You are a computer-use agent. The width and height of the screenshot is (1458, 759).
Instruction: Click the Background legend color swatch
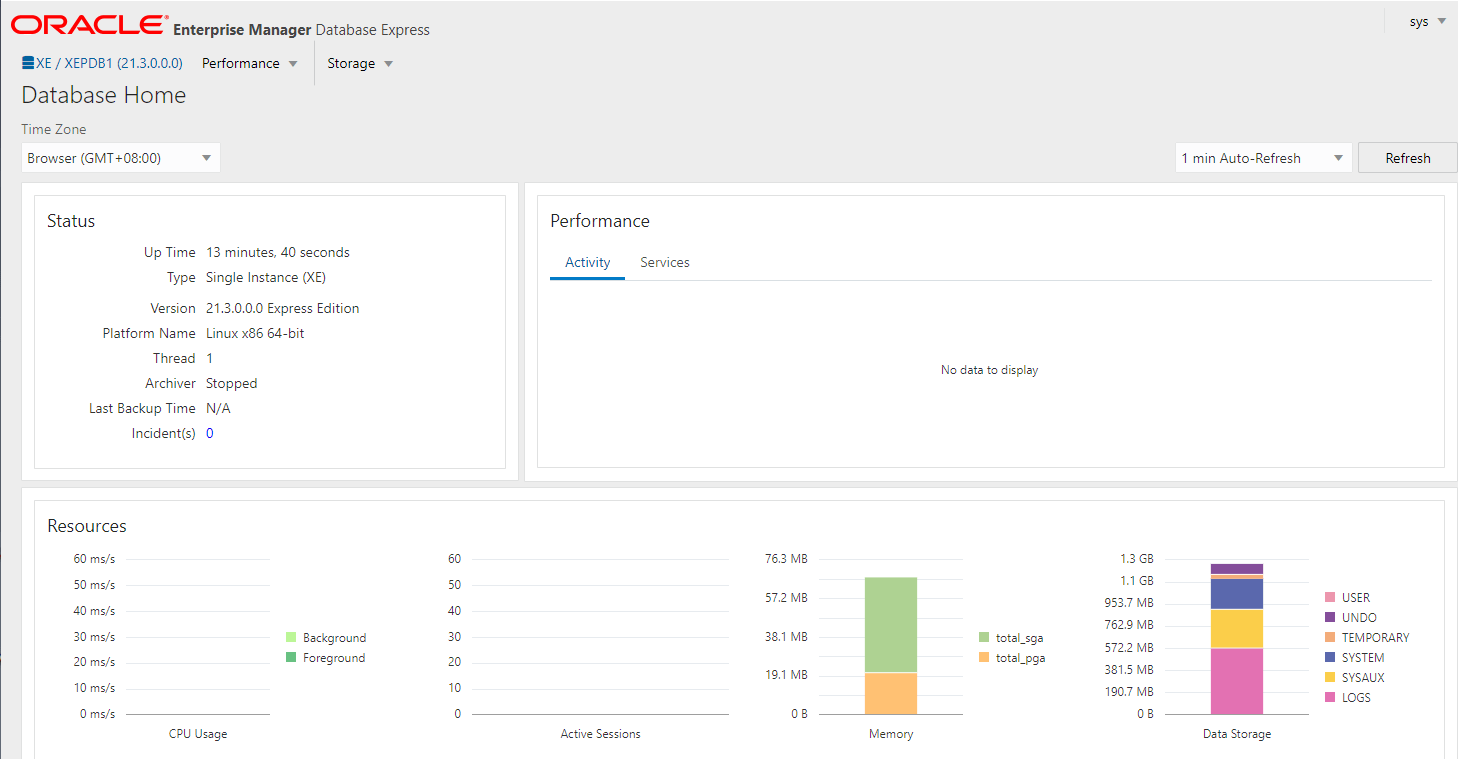[x=291, y=637]
